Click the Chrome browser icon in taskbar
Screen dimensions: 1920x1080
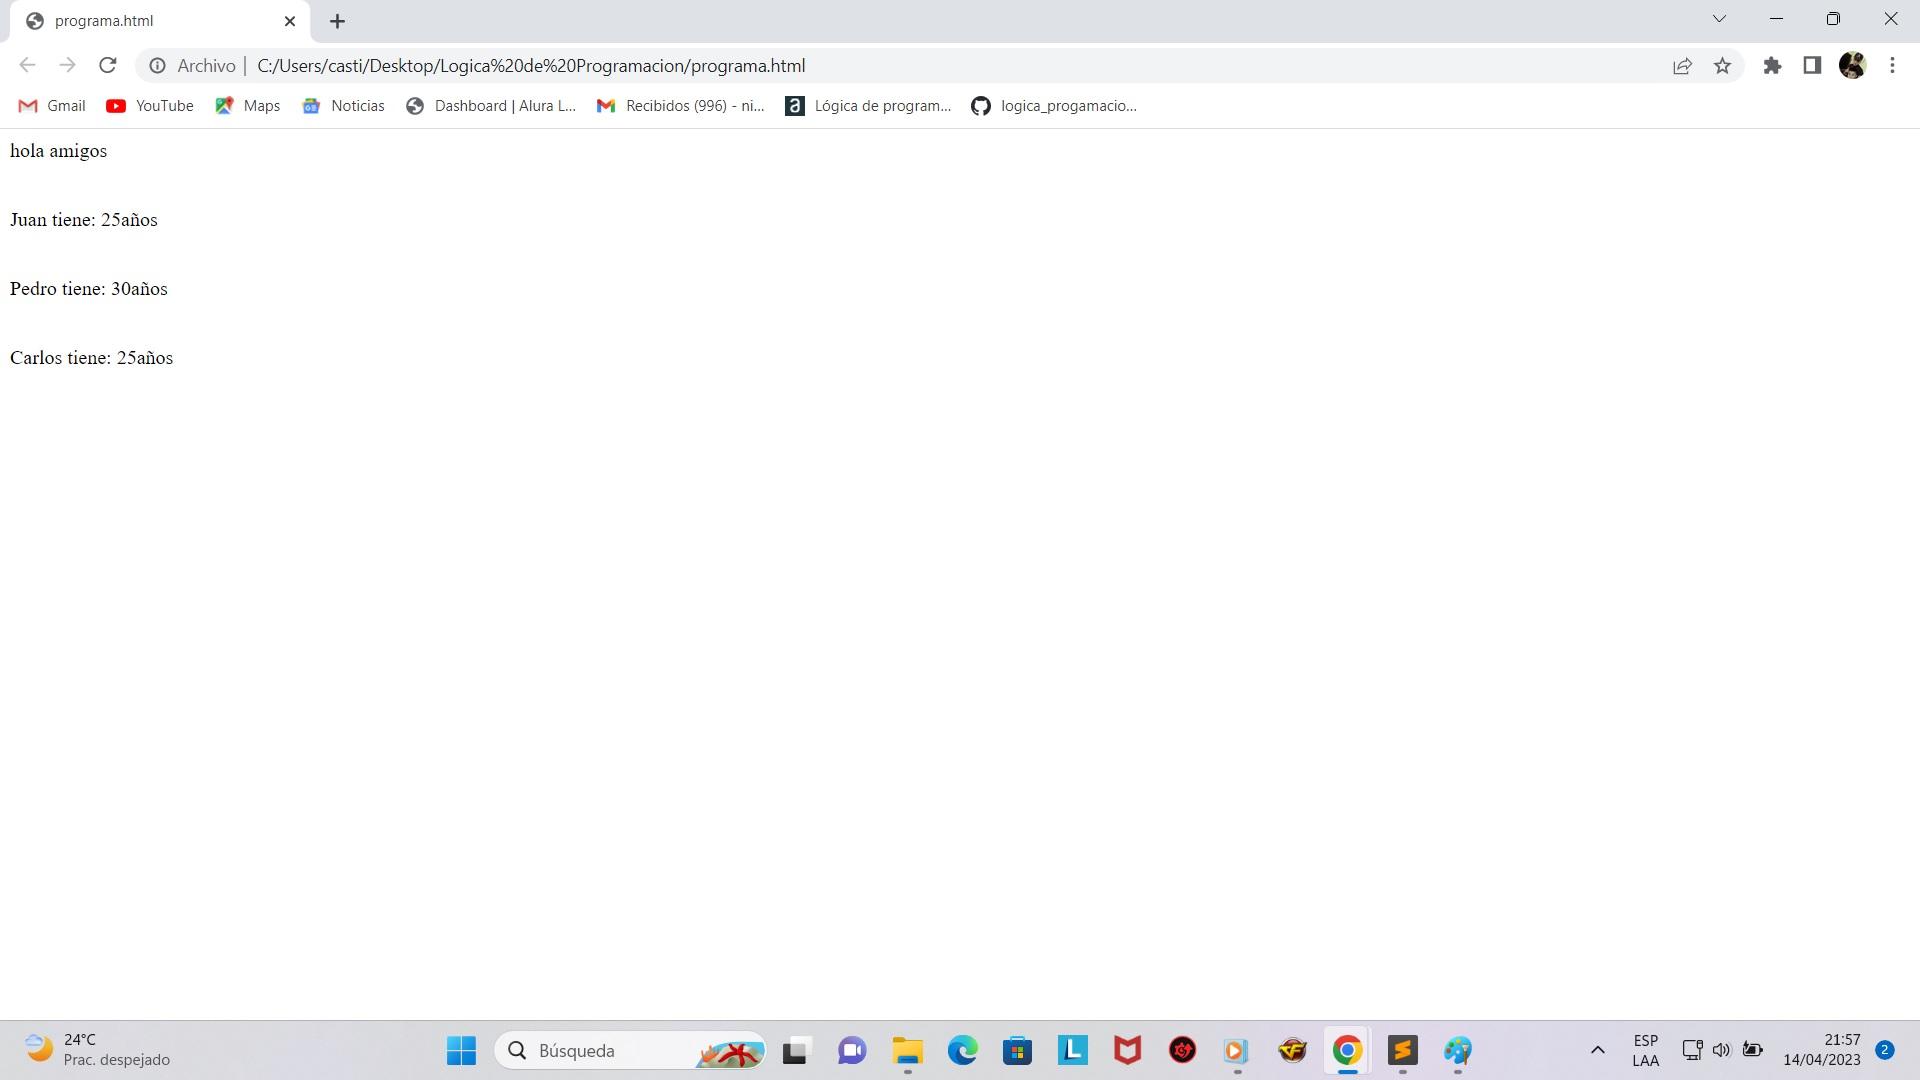pyautogui.click(x=1346, y=1050)
